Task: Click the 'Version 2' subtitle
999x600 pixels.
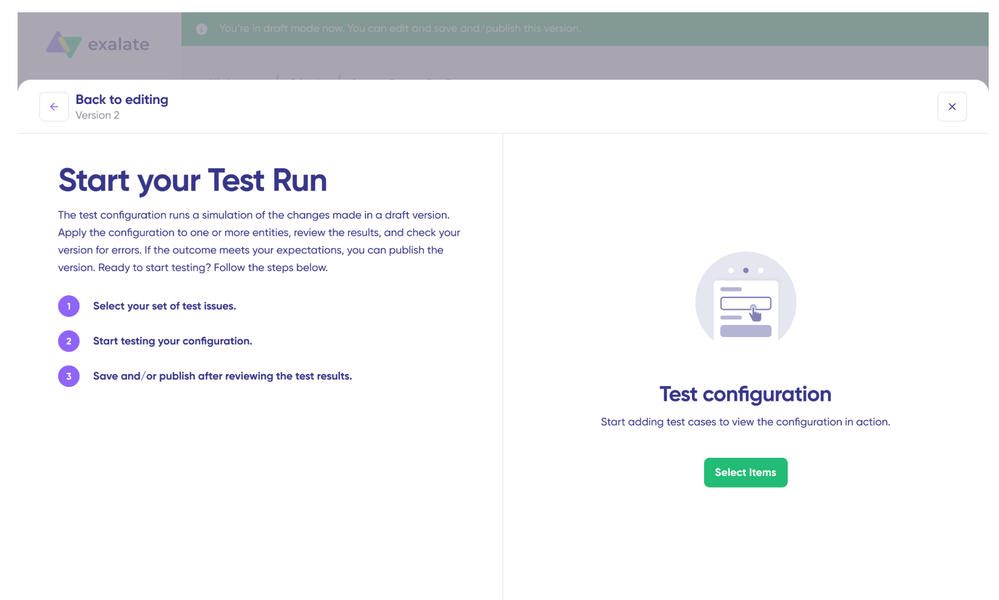Action: pos(97,115)
